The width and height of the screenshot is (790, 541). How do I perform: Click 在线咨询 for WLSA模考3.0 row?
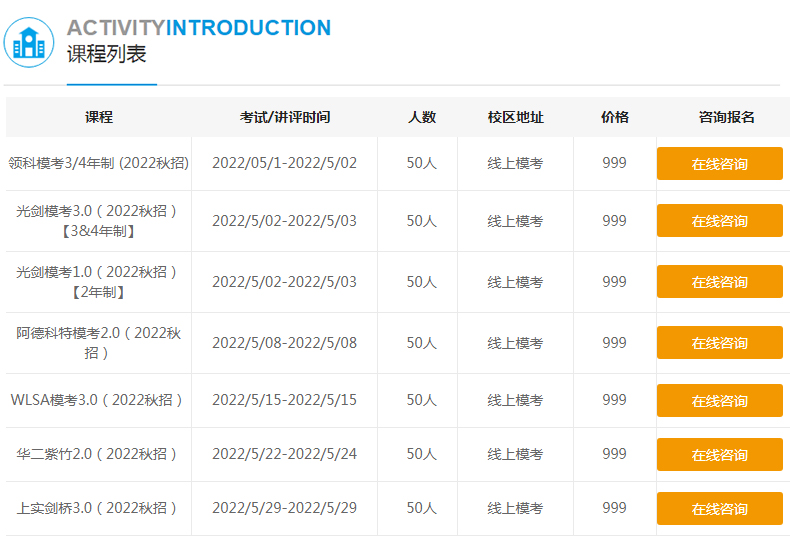[x=719, y=401]
